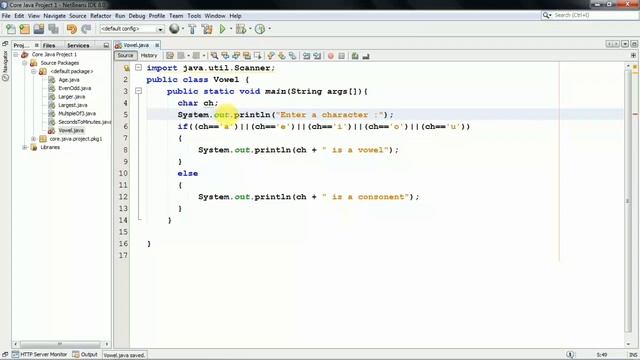Click the Redo toolbar icon
Viewport: 640px width, 360px height.
(x=86, y=29)
